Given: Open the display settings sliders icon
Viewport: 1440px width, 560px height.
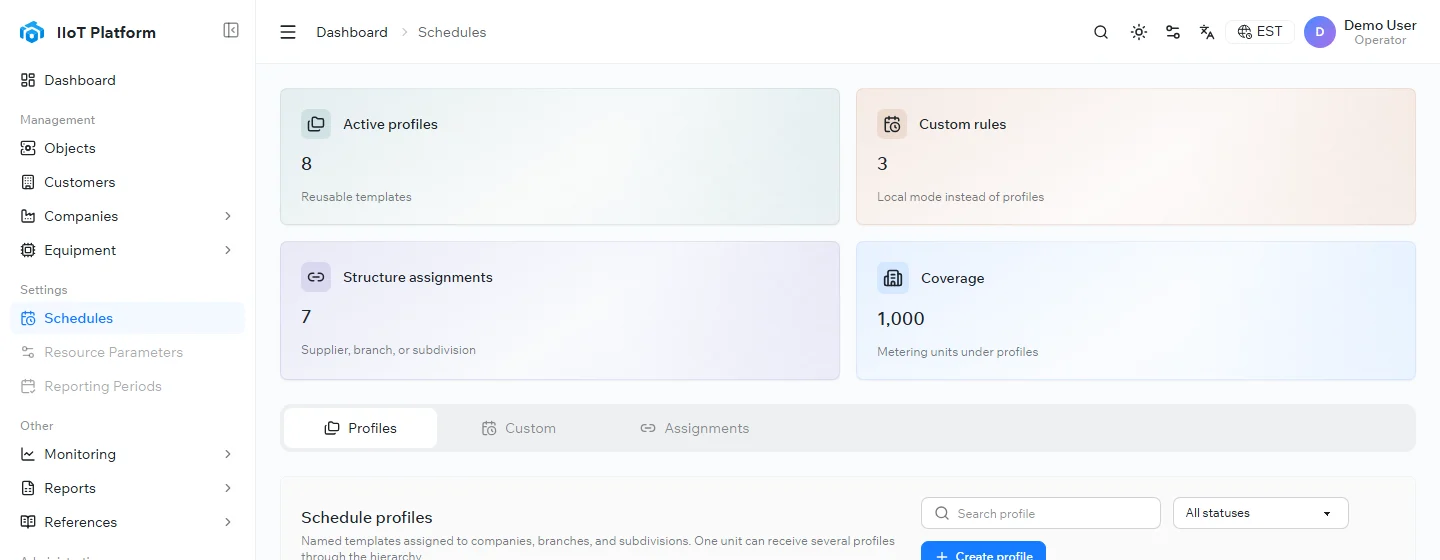Looking at the screenshot, I should tap(1173, 32).
